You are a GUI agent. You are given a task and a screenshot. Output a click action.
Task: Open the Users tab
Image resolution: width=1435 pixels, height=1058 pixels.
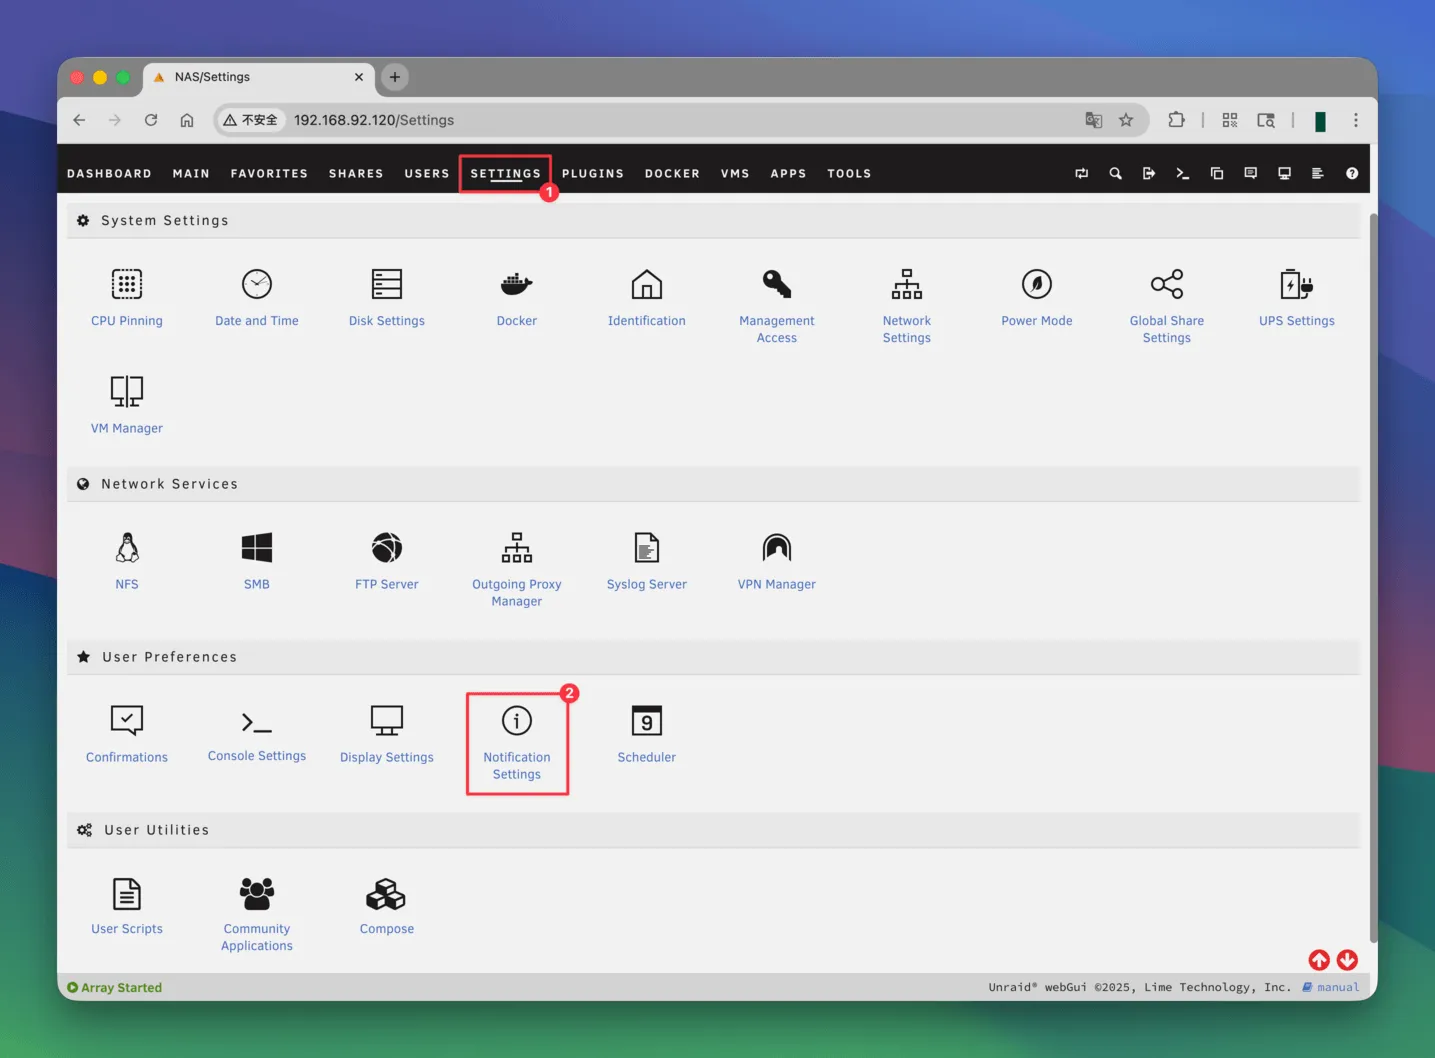pos(427,173)
